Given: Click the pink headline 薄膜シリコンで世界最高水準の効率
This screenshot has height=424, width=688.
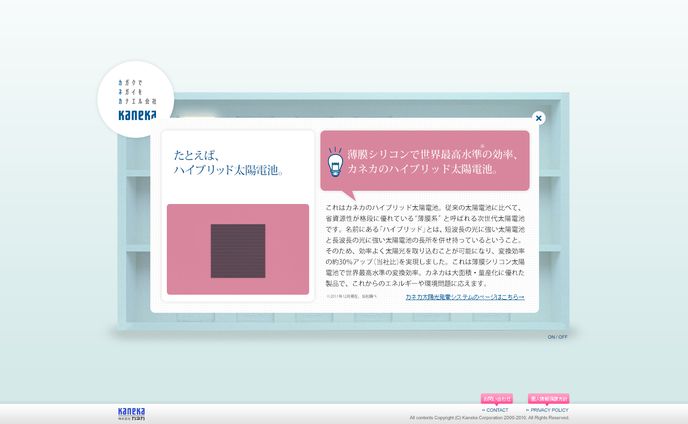Looking at the screenshot, I should coord(434,161).
